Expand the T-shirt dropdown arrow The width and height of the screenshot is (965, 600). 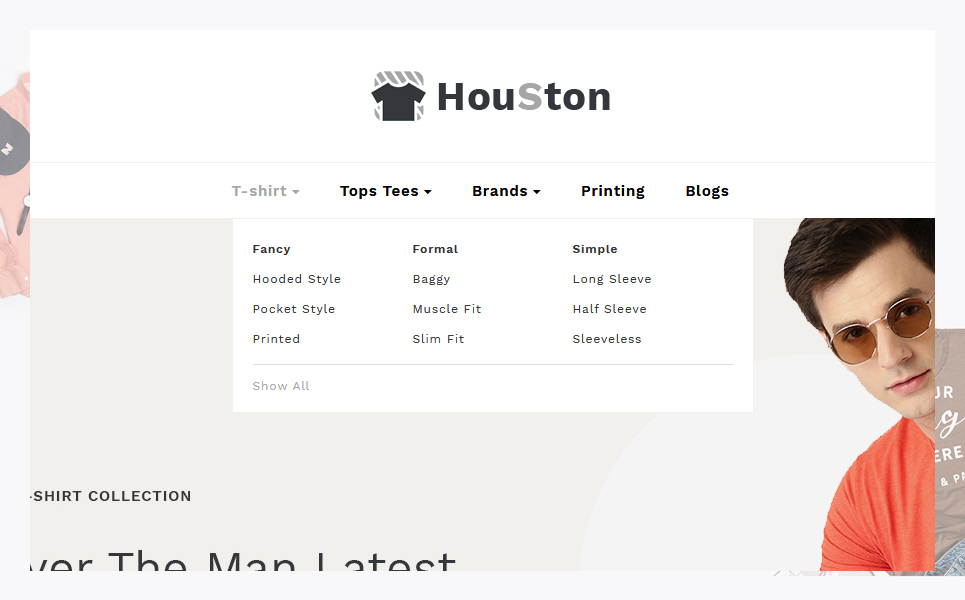coord(295,192)
